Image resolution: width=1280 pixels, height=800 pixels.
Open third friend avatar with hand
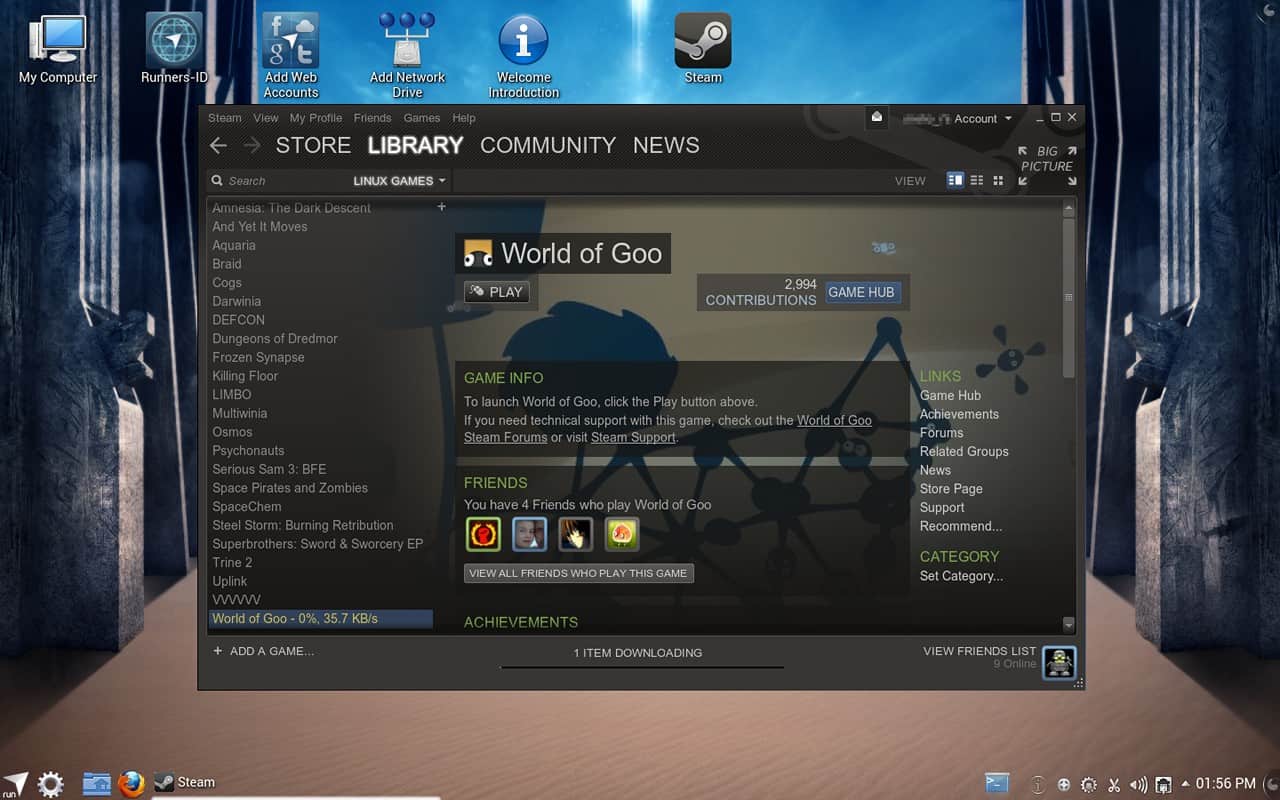(x=576, y=535)
